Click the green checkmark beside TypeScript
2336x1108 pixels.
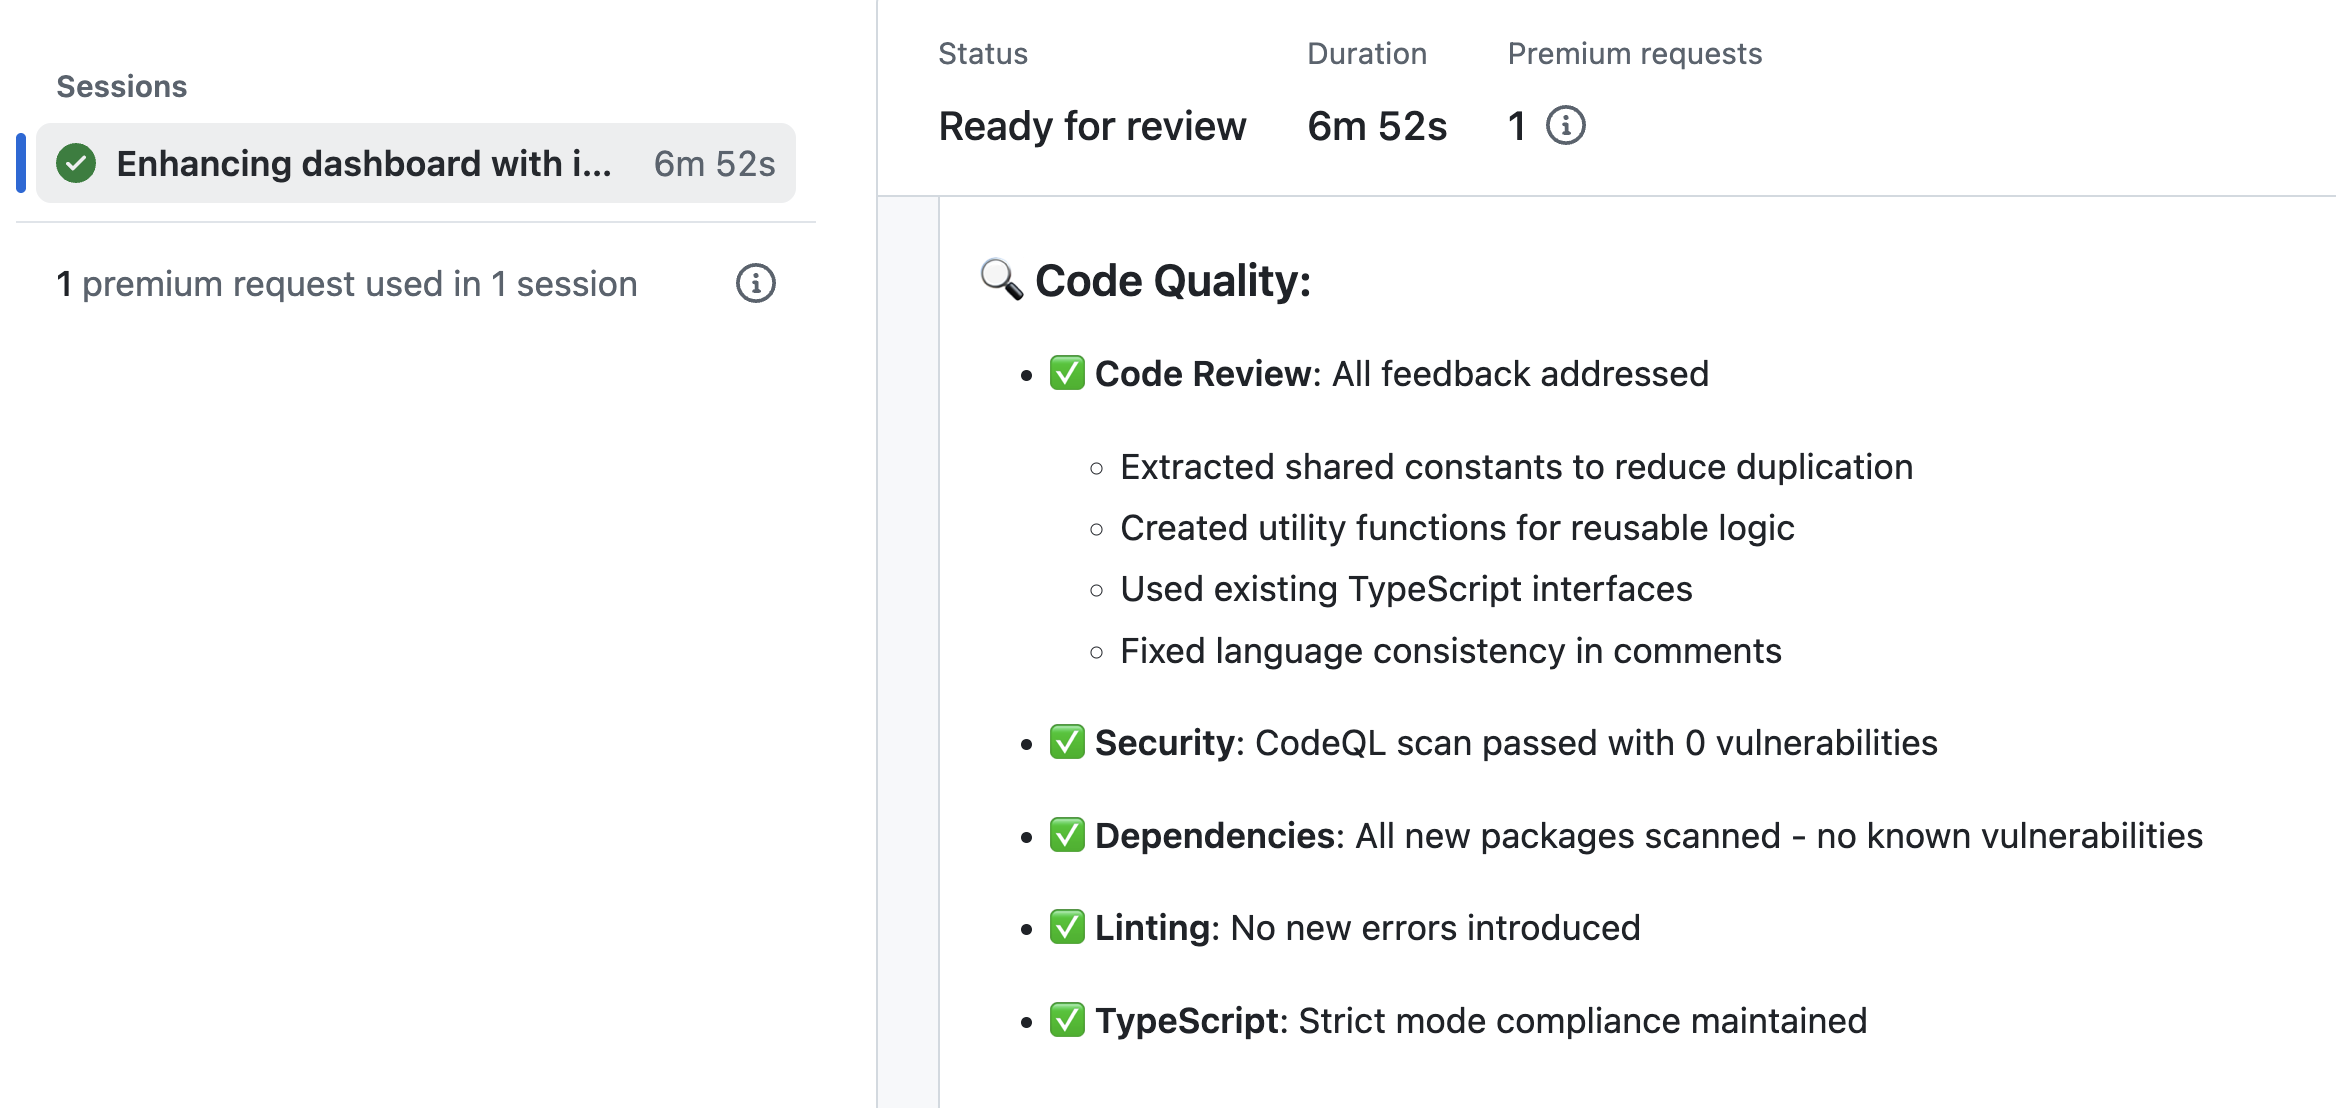(x=1067, y=1020)
